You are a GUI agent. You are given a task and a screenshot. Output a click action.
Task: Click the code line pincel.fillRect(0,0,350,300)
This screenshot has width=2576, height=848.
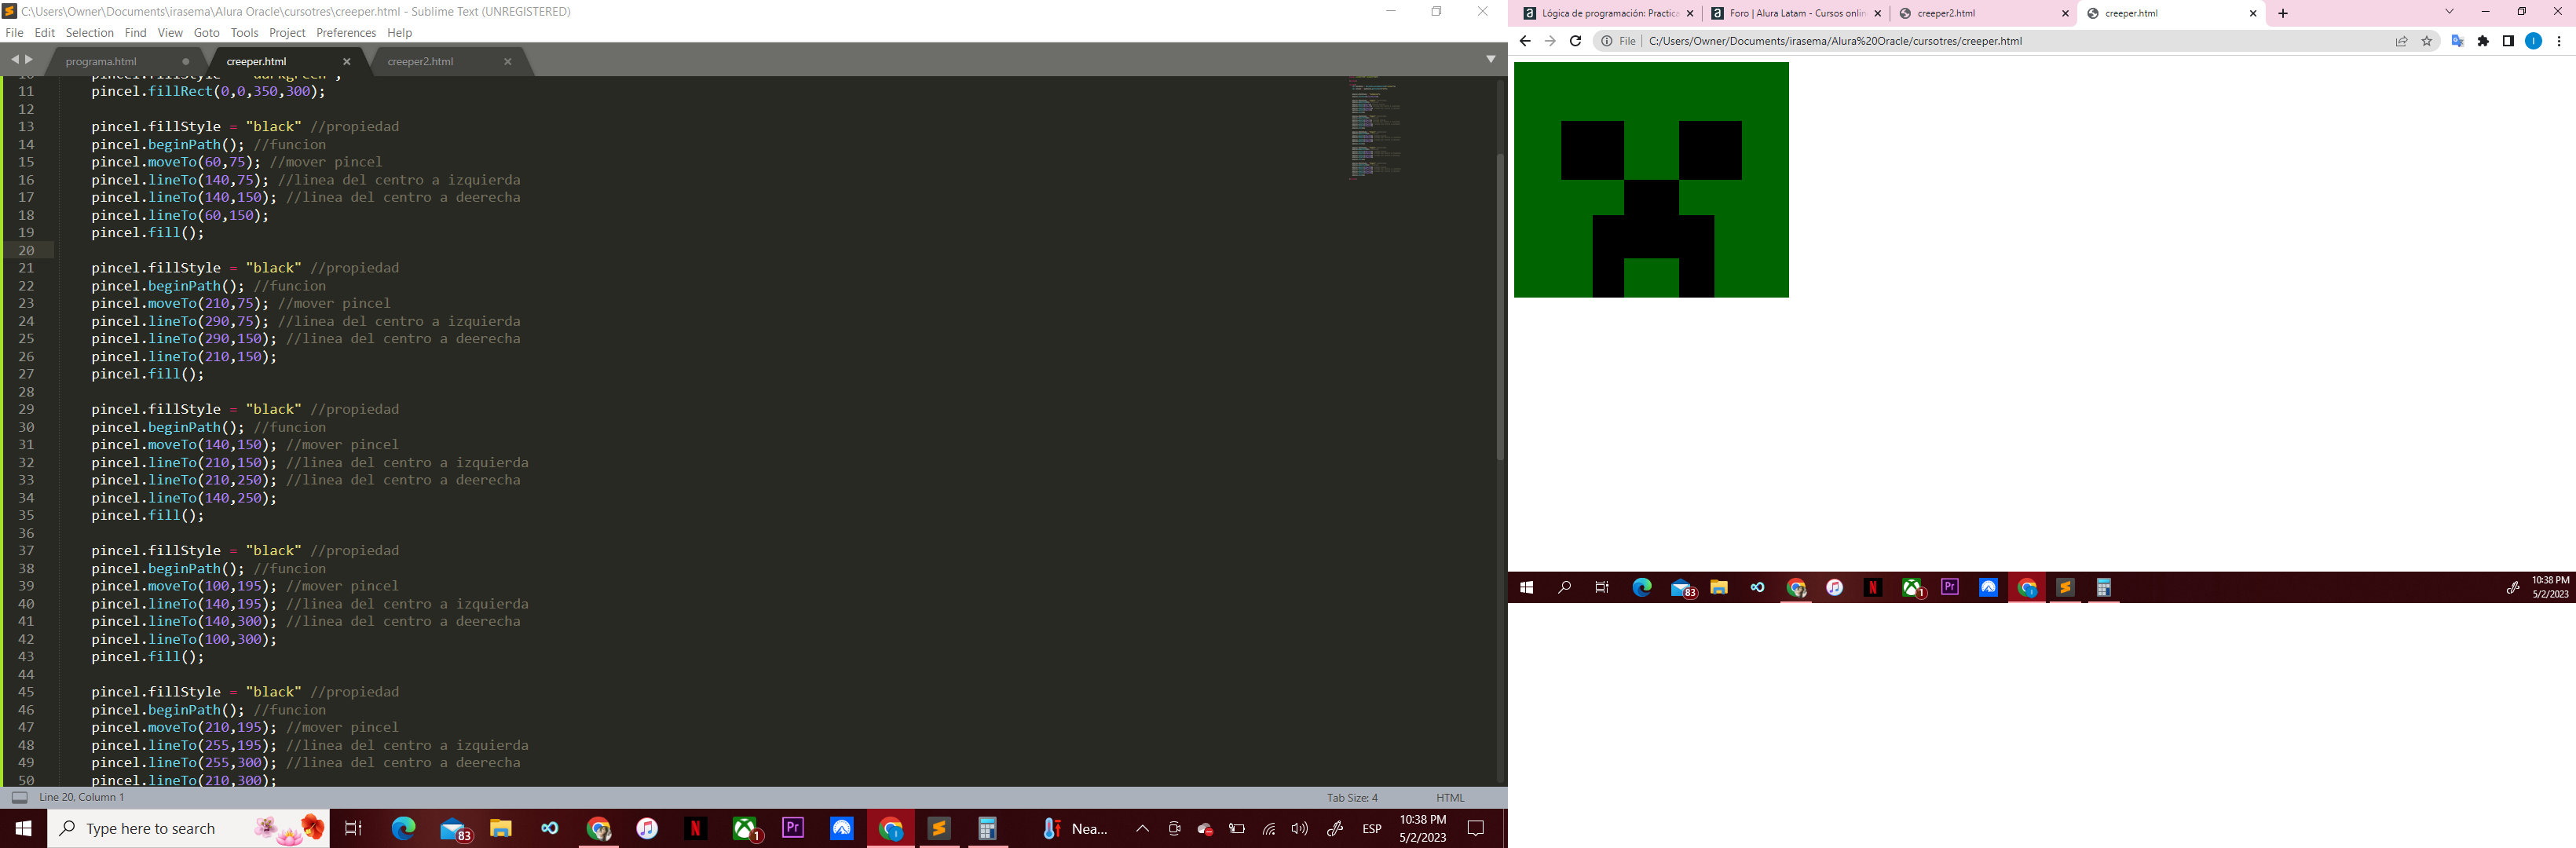208,91
